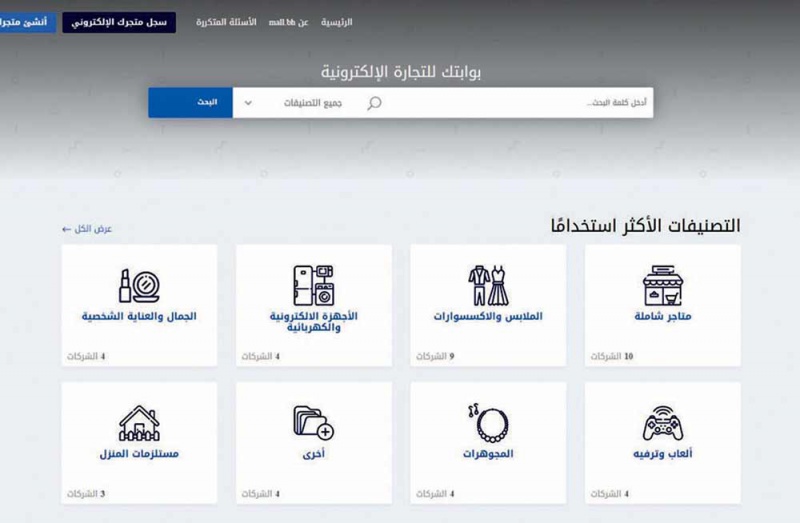Screen dimensions: 800x523
Task: Open the متاجر شاملة category link
Action: [x=663, y=316]
